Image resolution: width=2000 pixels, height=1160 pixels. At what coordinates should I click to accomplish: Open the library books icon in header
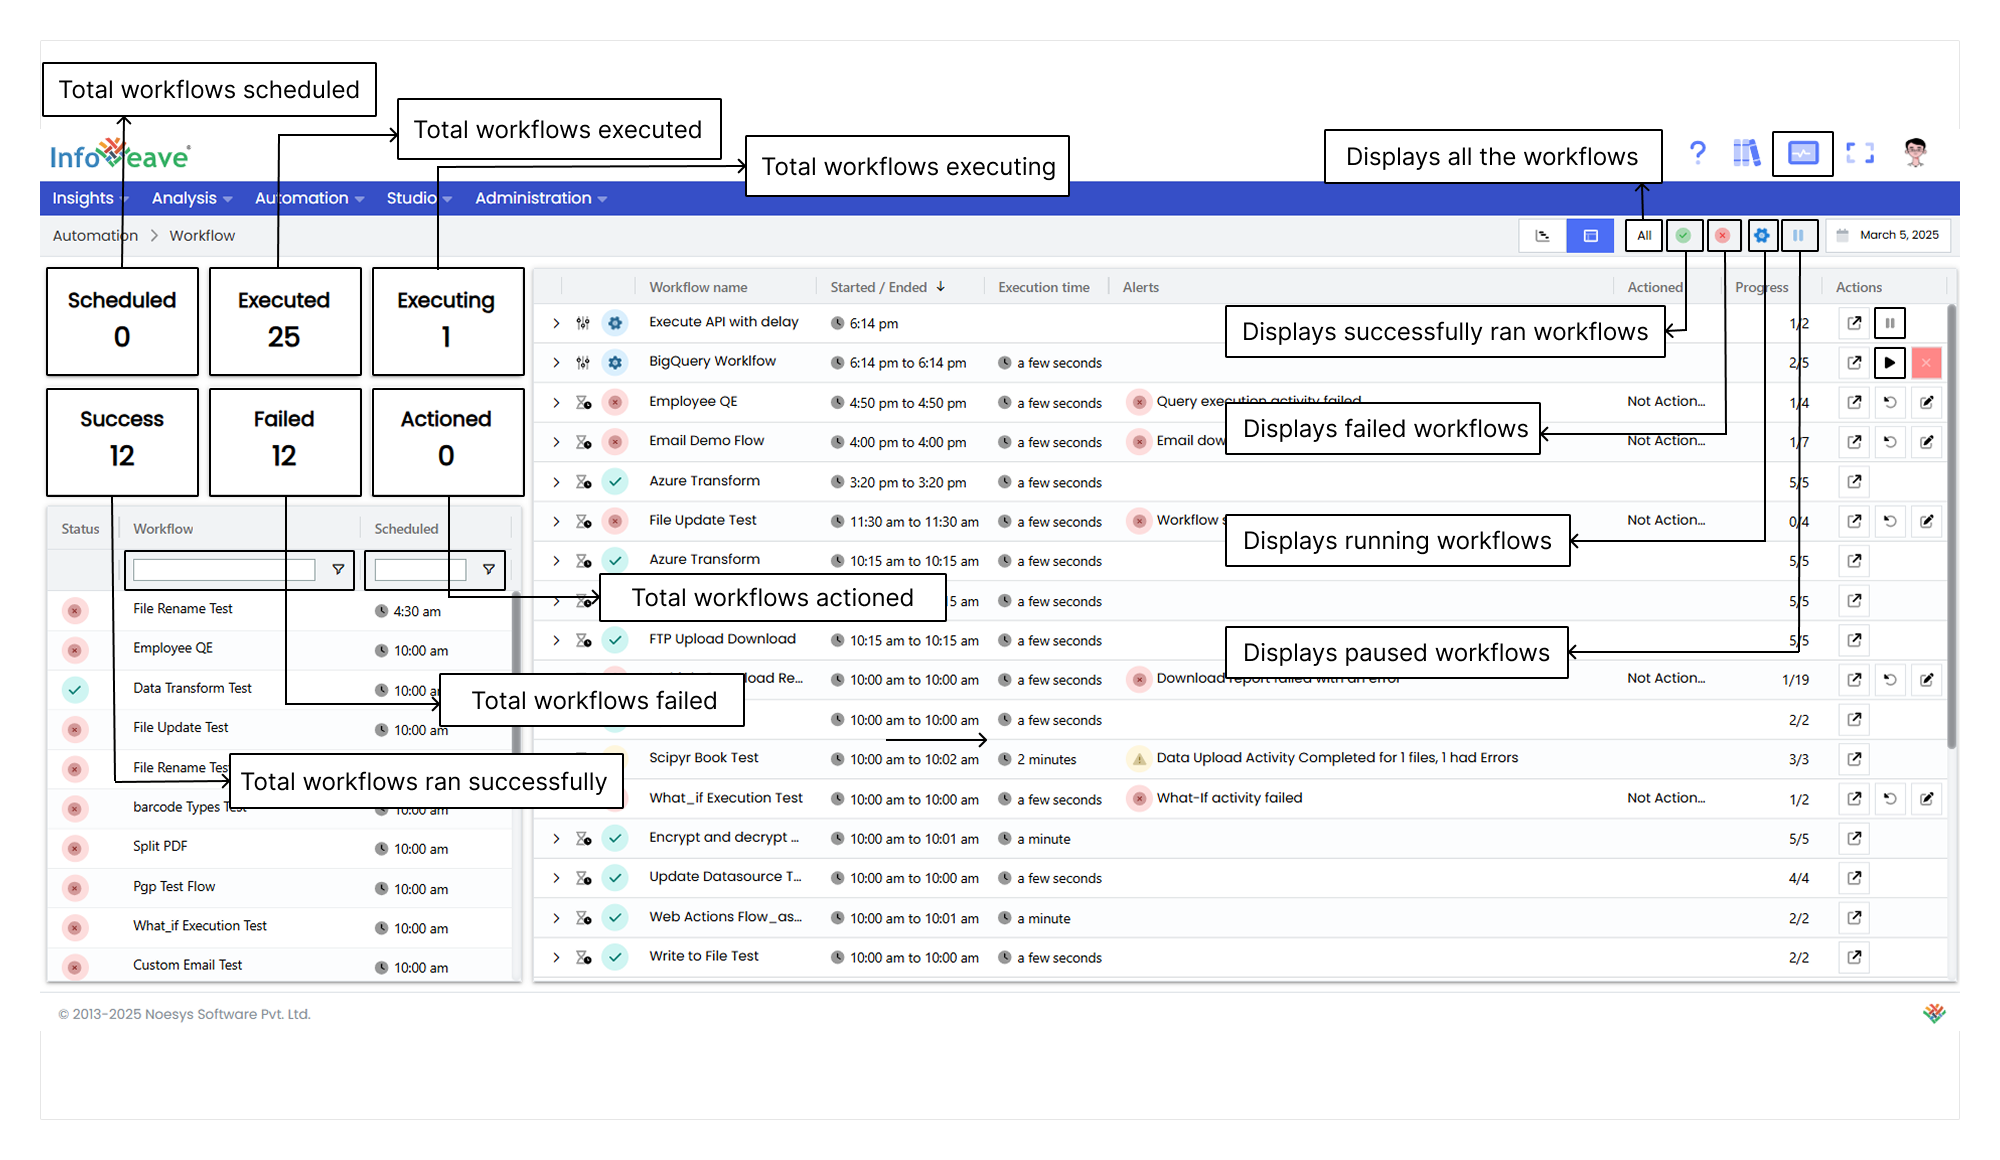coord(1746,153)
